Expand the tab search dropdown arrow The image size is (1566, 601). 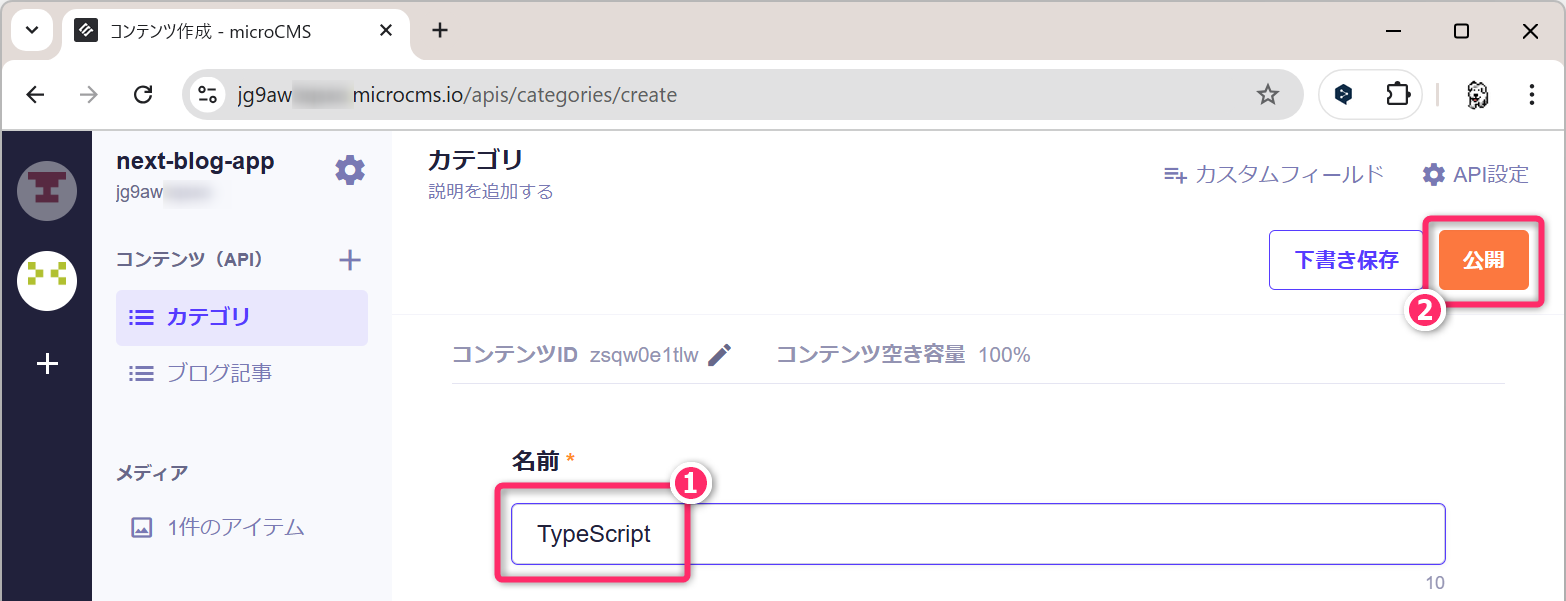click(32, 30)
